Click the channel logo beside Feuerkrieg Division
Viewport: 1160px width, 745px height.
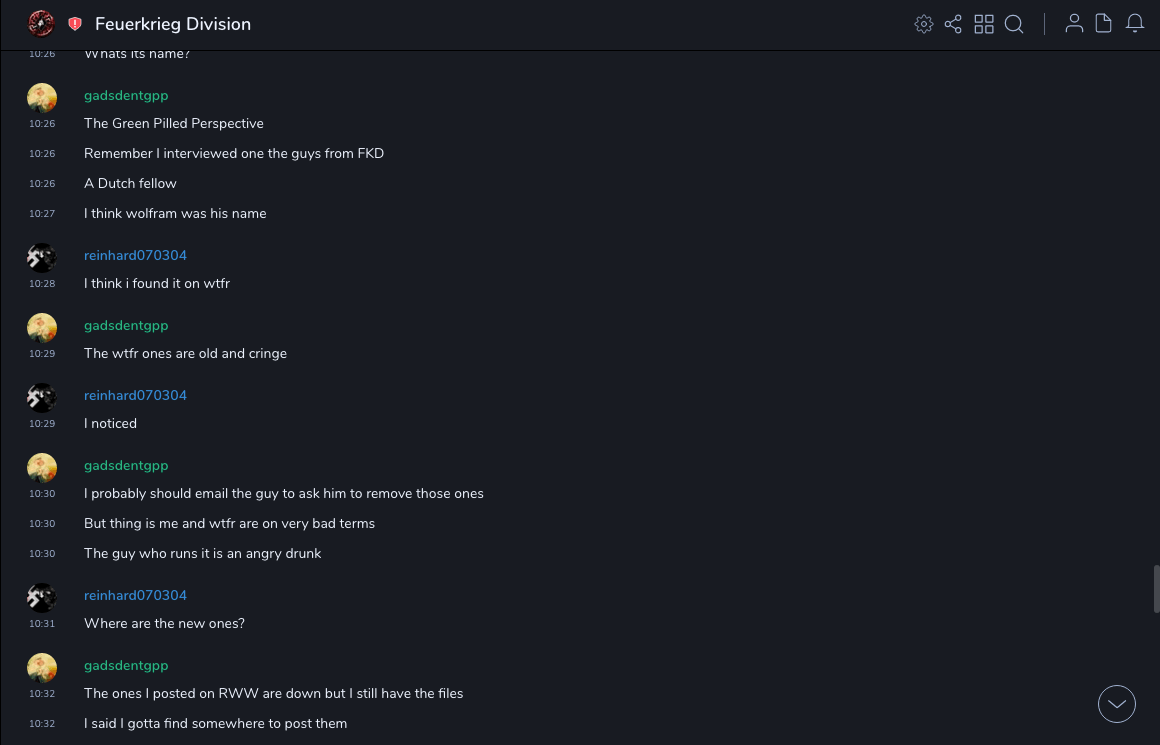[41, 23]
